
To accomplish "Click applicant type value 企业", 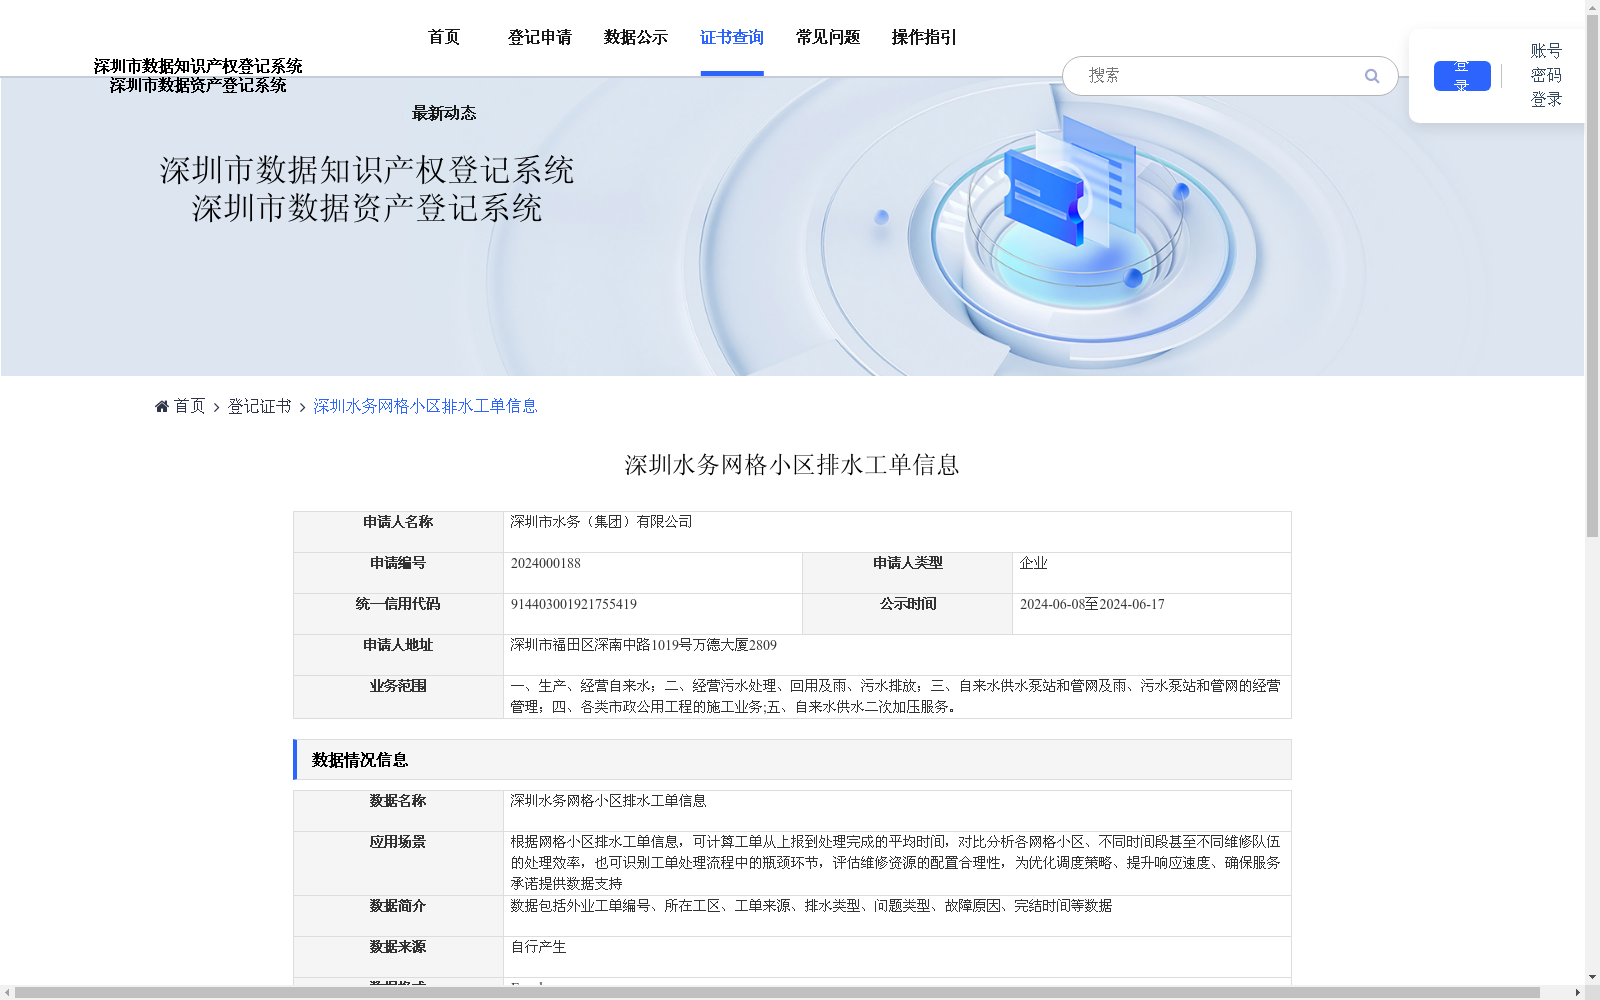I will coord(1034,563).
